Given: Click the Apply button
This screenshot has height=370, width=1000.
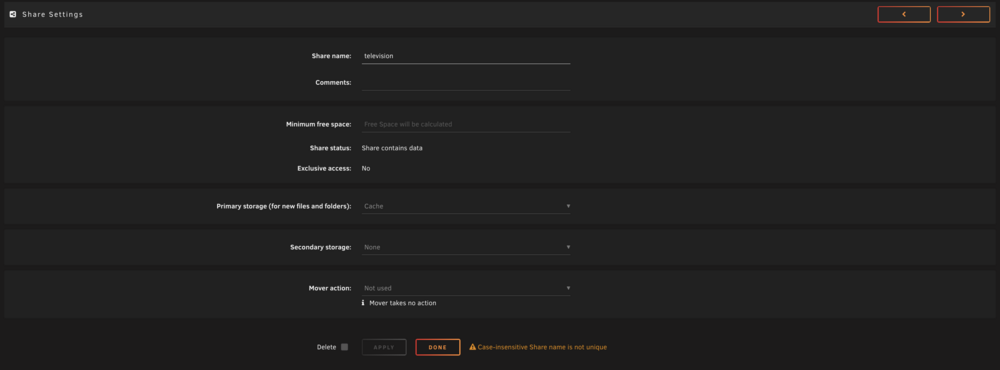Looking at the screenshot, I should (x=384, y=347).
